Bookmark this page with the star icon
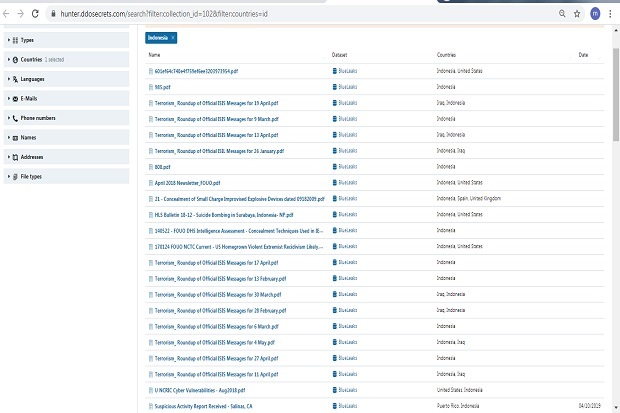620x413 pixels. click(x=577, y=14)
